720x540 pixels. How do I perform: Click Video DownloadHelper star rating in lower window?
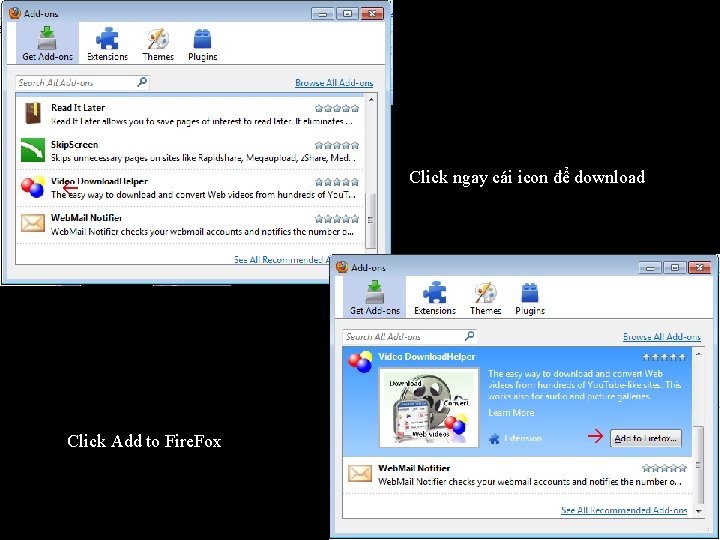coord(664,357)
